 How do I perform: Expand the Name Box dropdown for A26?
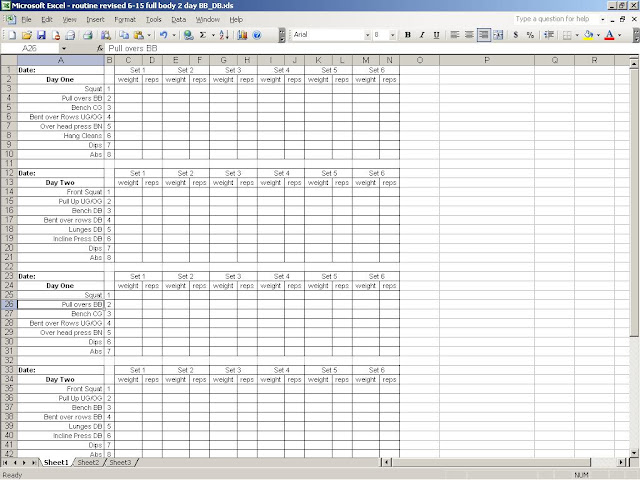[x=64, y=49]
